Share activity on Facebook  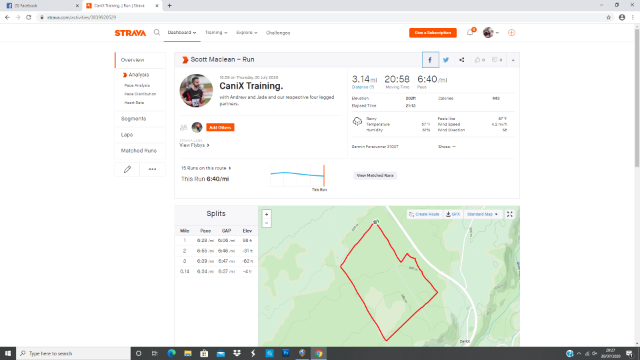(430, 60)
